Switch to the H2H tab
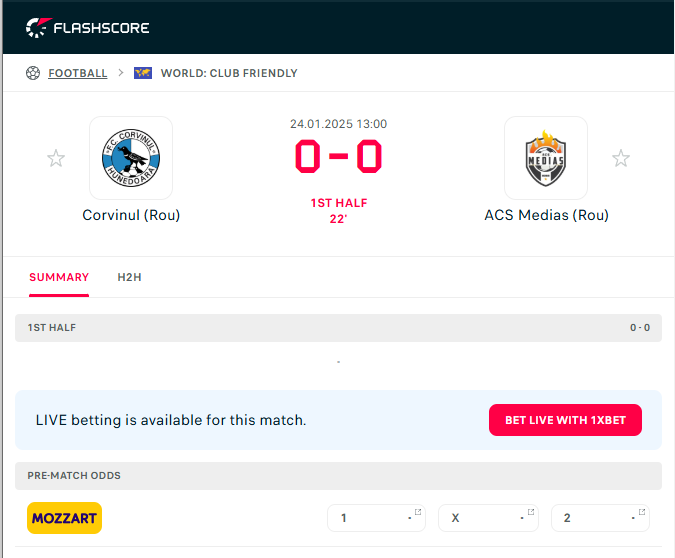This screenshot has width=675, height=558. tap(130, 277)
